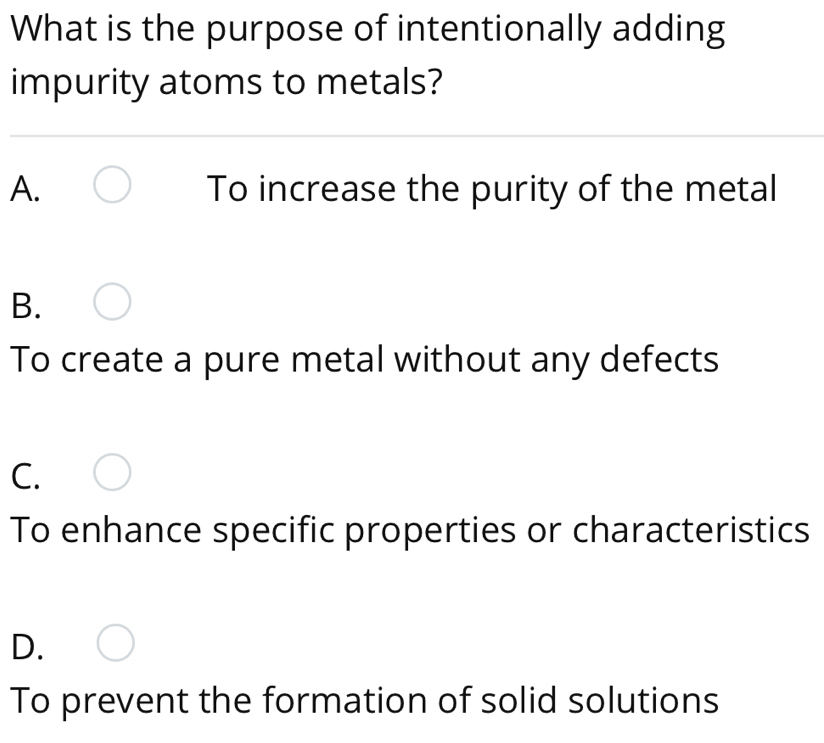Click the 'B.' option letter label
This screenshot has height=743, width=824.
click(26, 306)
